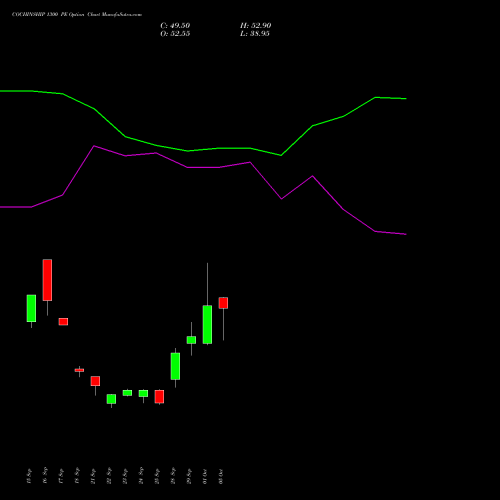Screen dimensions: 500x500
Task: Click the green upper band line
Action: (203, 150)
